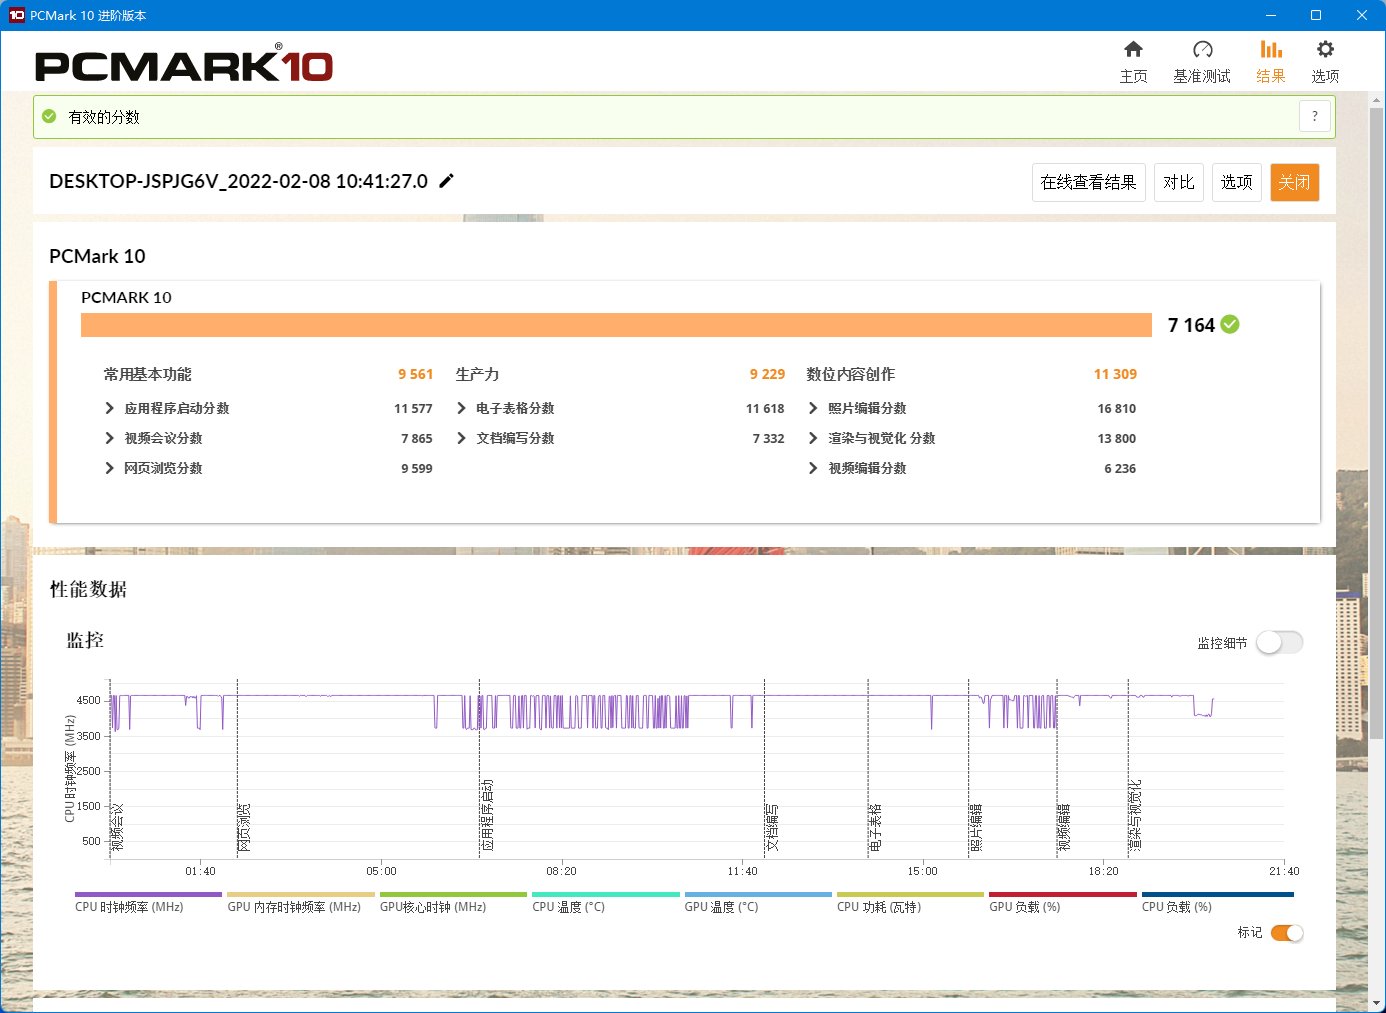Click the green valid score checkmark icon

pos(49,117)
